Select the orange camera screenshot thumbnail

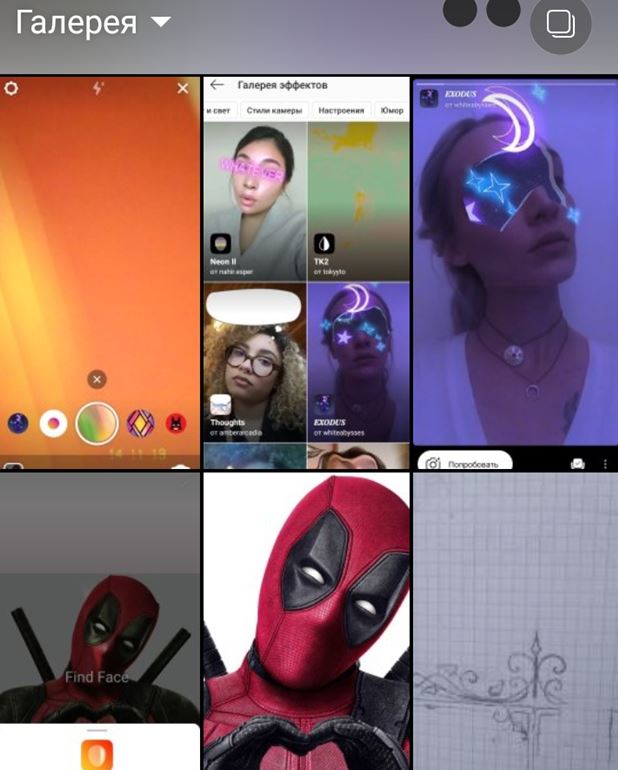coord(100,273)
